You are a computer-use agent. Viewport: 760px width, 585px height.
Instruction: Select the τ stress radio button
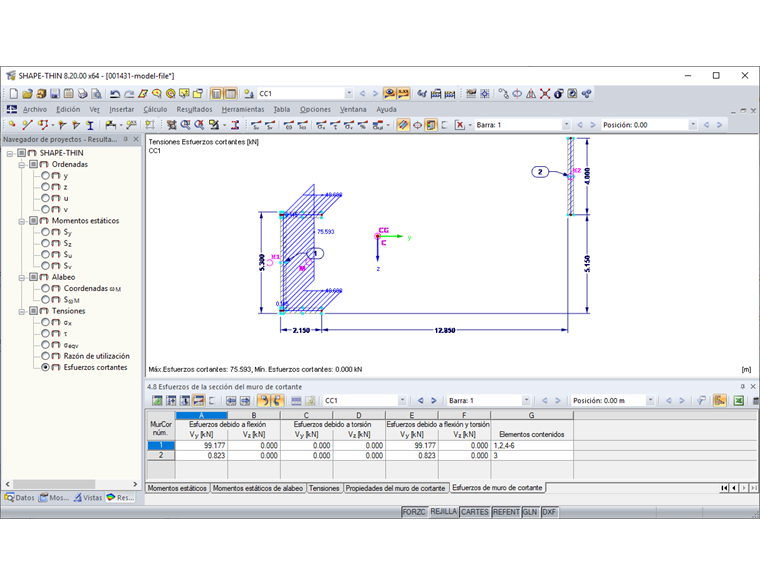[45, 333]
